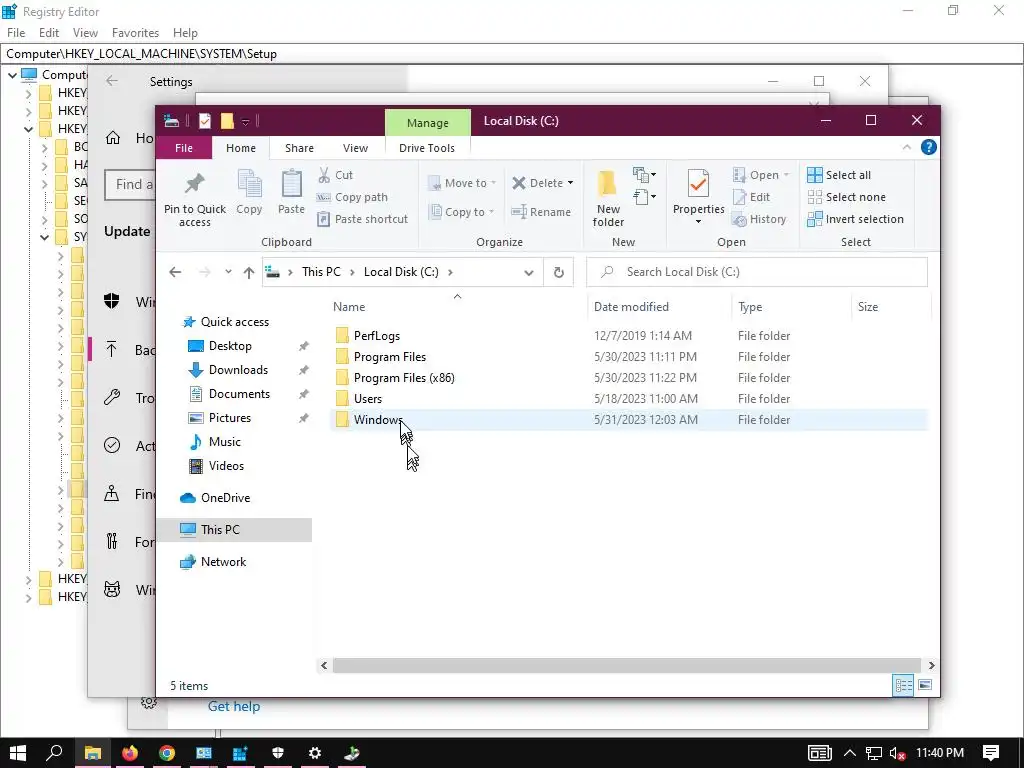Open taskbar Search

pyautogui.click(x=54, y=753)
